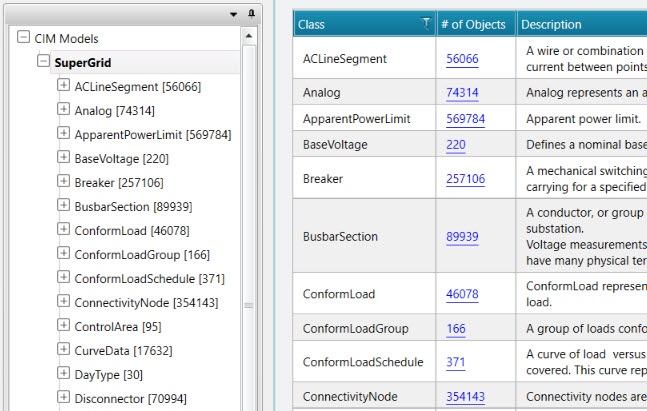Viewport: 647px width, 411px height.
Task: Select ConnectivityNode [354143] tree item
Action: (x=146, y=302)
